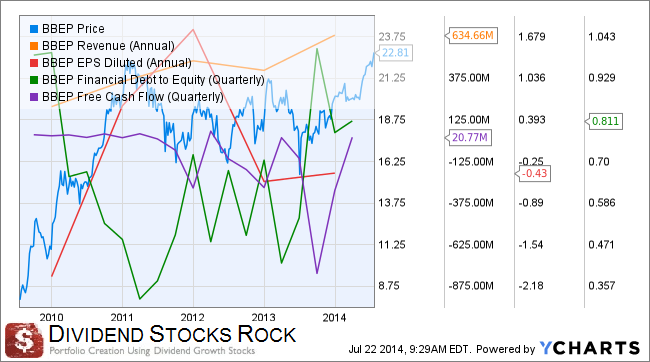Click the 16.25 price axis value
Image resolution: width=650 pixels, height=362 pixels.
392,161
